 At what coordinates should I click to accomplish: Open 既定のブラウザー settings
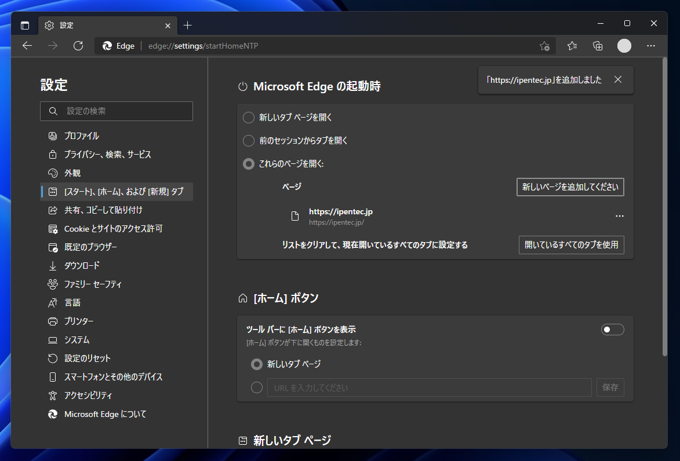tap(117, 247)
